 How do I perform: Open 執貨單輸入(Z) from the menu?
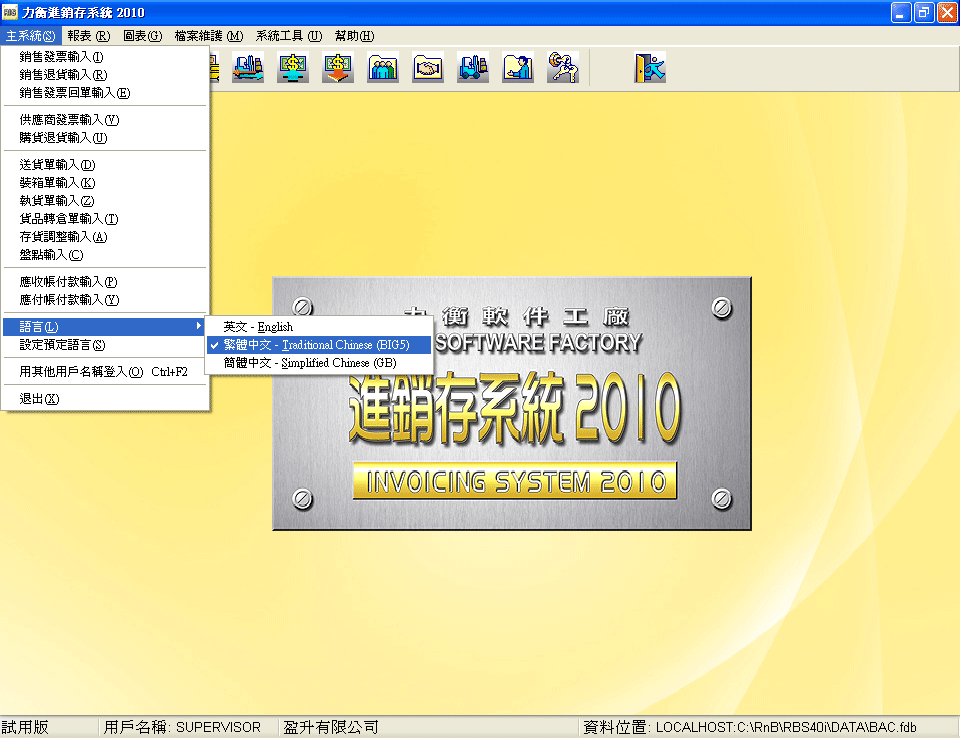[105, 201]
